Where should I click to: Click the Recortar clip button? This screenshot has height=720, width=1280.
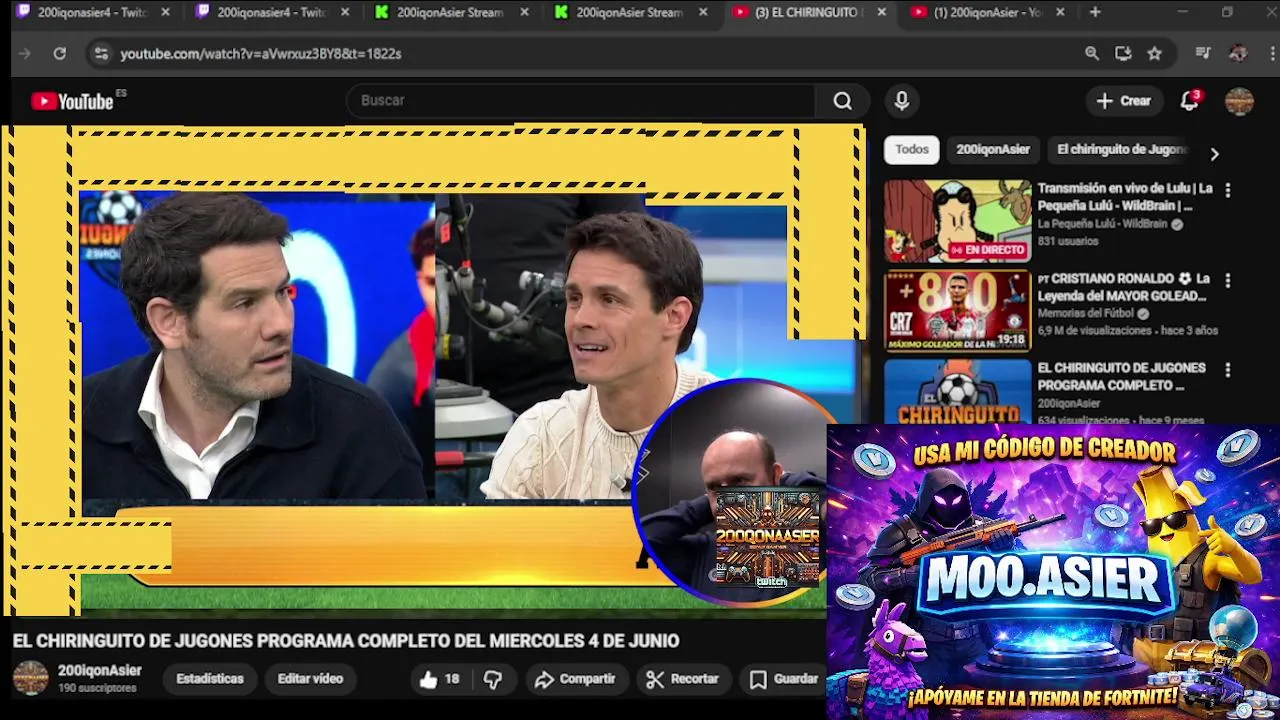[x=683, y=679]
